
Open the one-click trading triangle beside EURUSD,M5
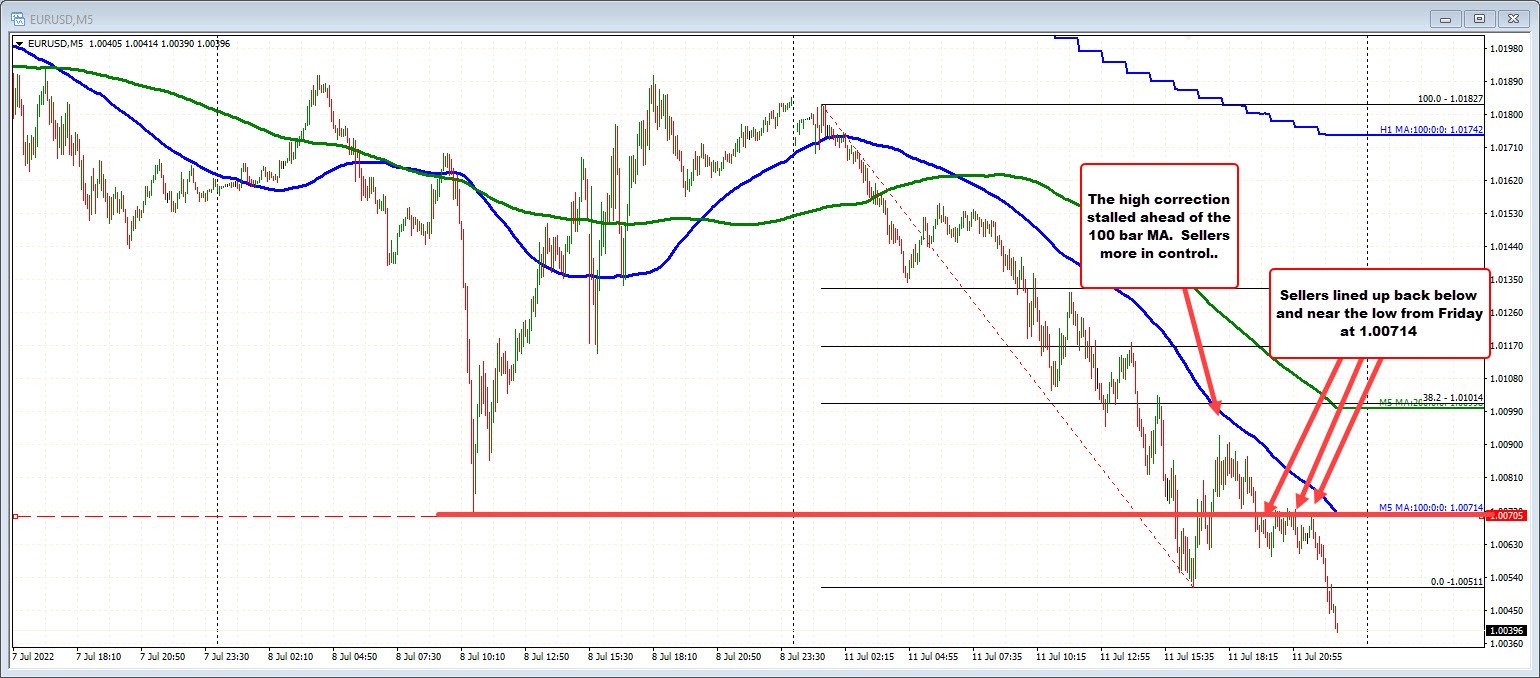point(18,43)
